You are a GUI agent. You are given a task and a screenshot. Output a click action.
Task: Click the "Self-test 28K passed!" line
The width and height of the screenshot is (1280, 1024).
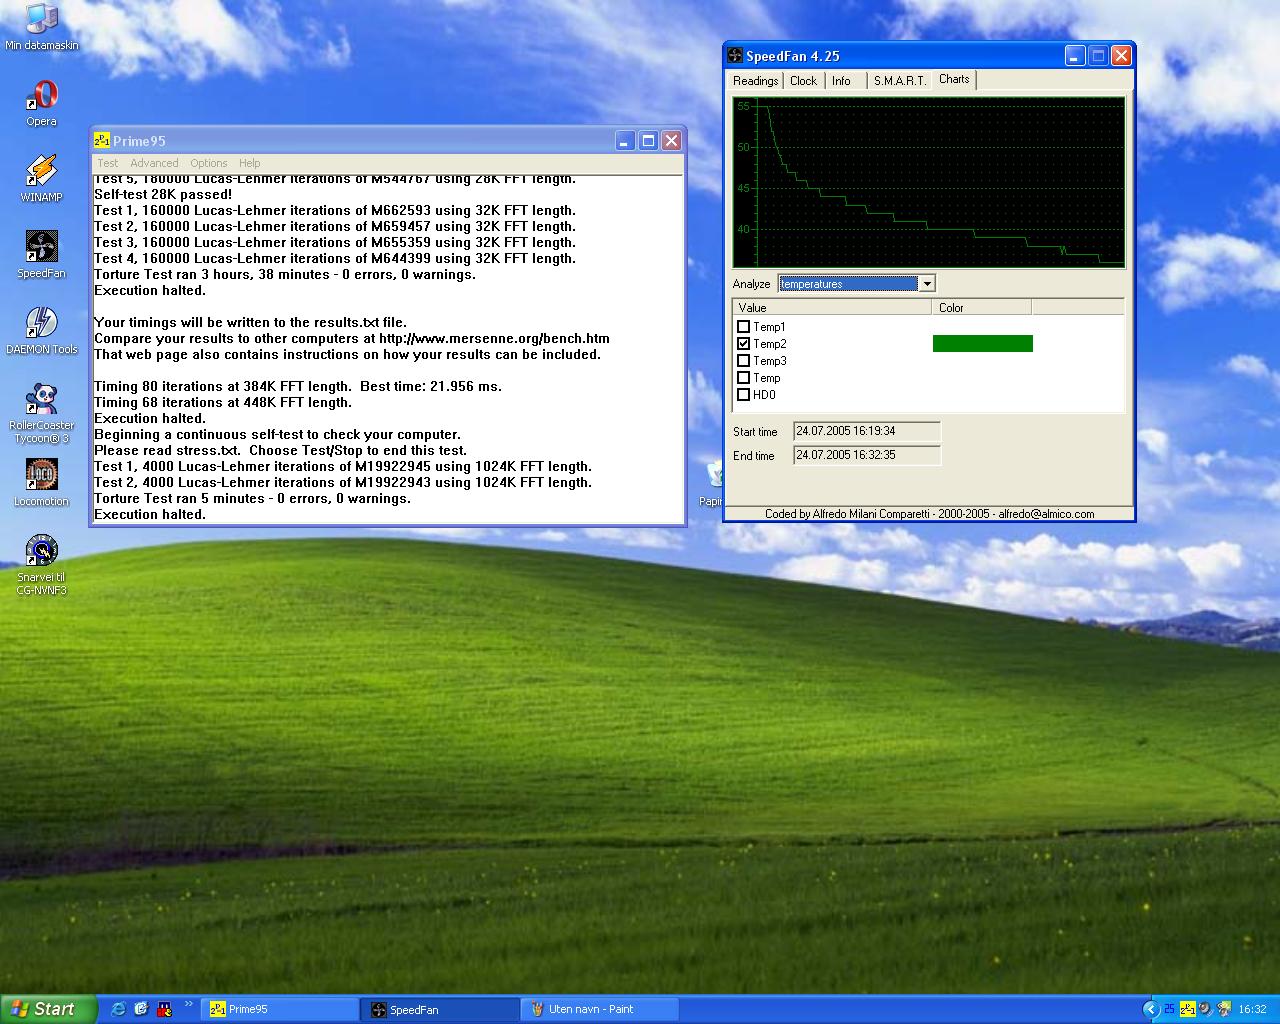pyautogui.click(x=163, y=194)
